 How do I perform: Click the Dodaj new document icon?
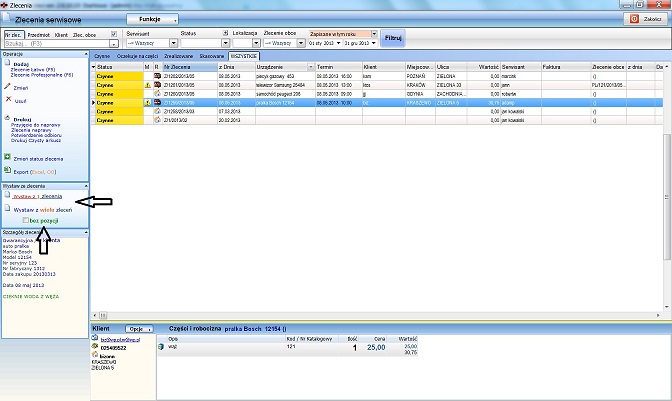tap(7, 63)
